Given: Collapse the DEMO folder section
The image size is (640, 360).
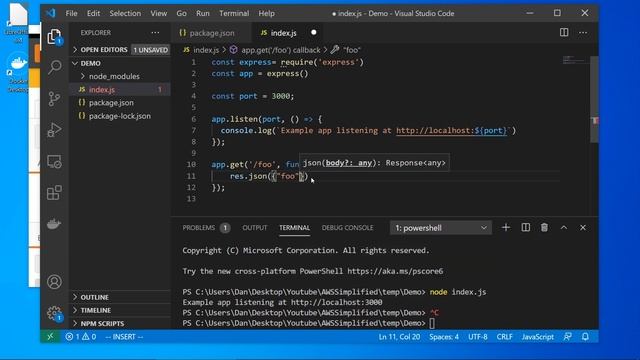Looking at the screenshot, I should tap(120, 63).
